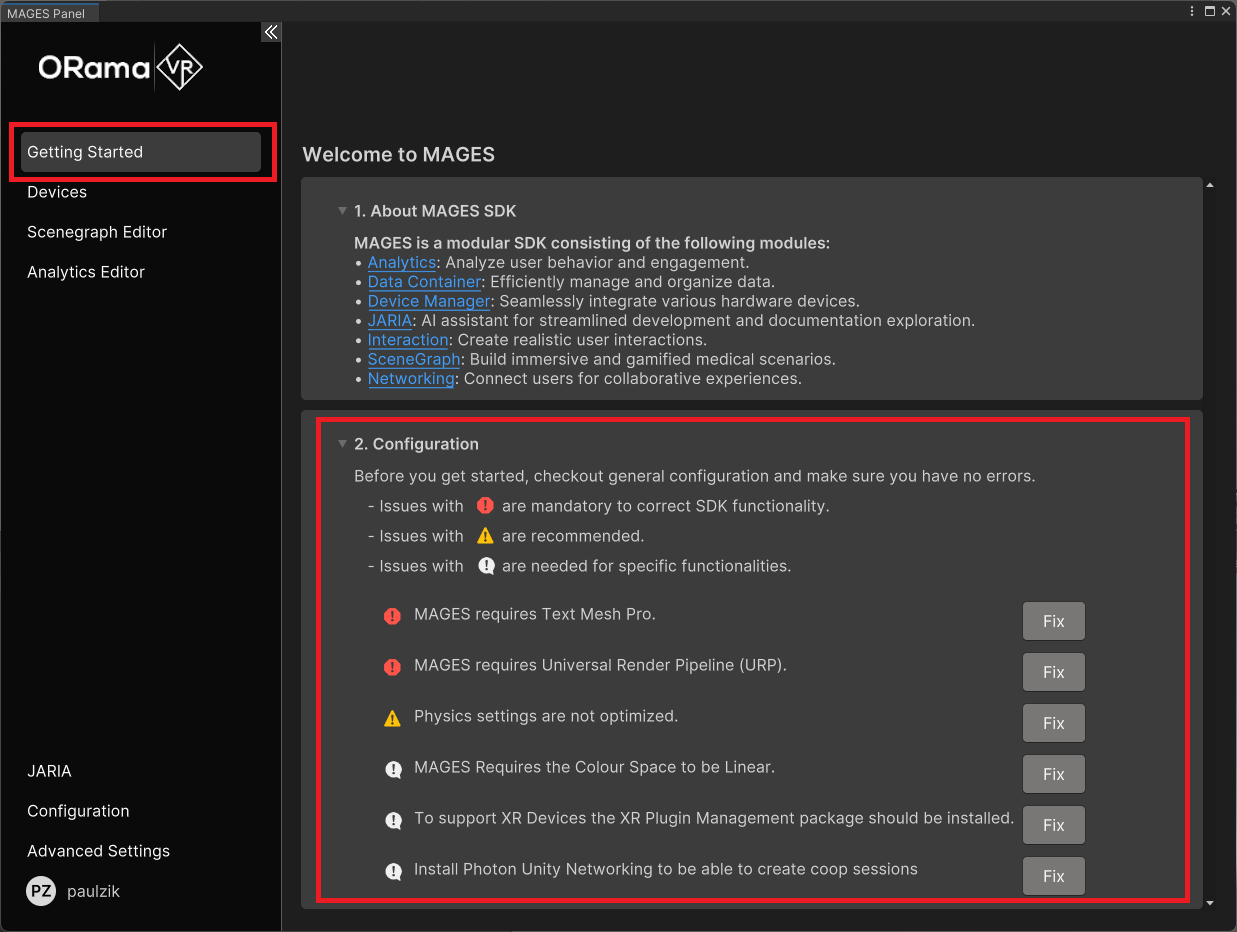Select Scenegraph Editor in sidebar
This screenshot has width=1237, height=932.
pos(97,232)
